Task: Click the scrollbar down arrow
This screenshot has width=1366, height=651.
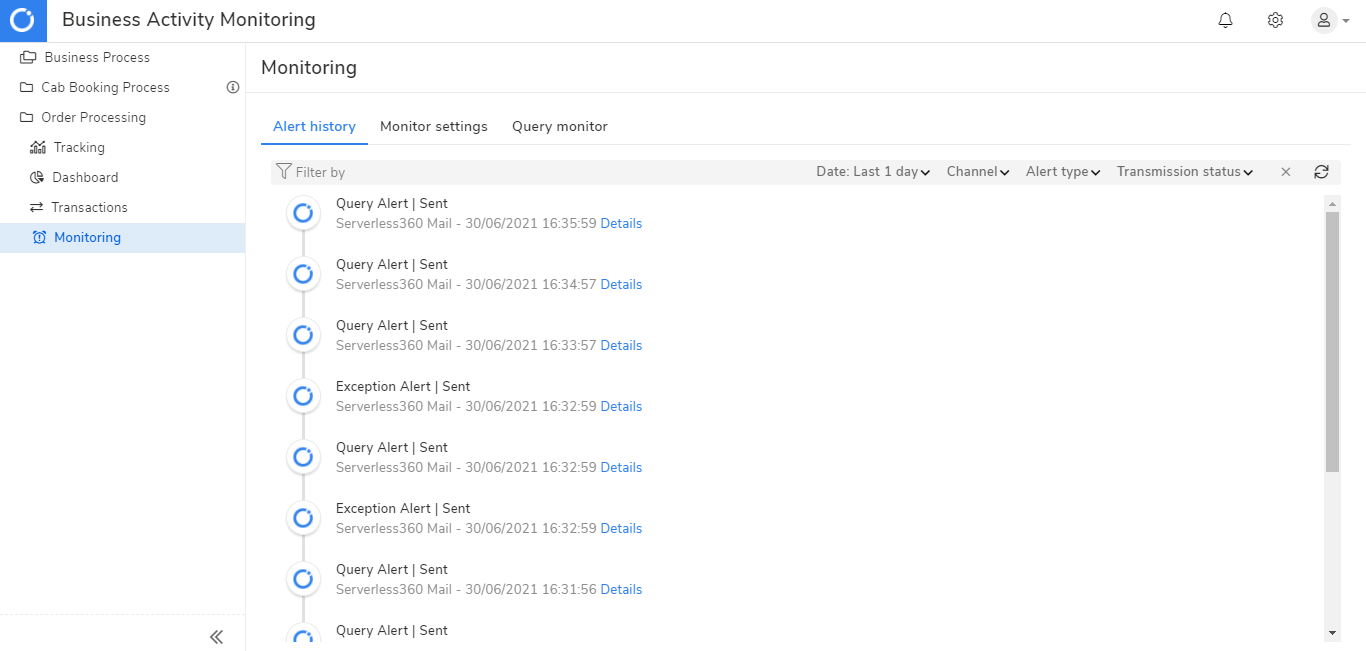Action: (x=1332, y=633)
